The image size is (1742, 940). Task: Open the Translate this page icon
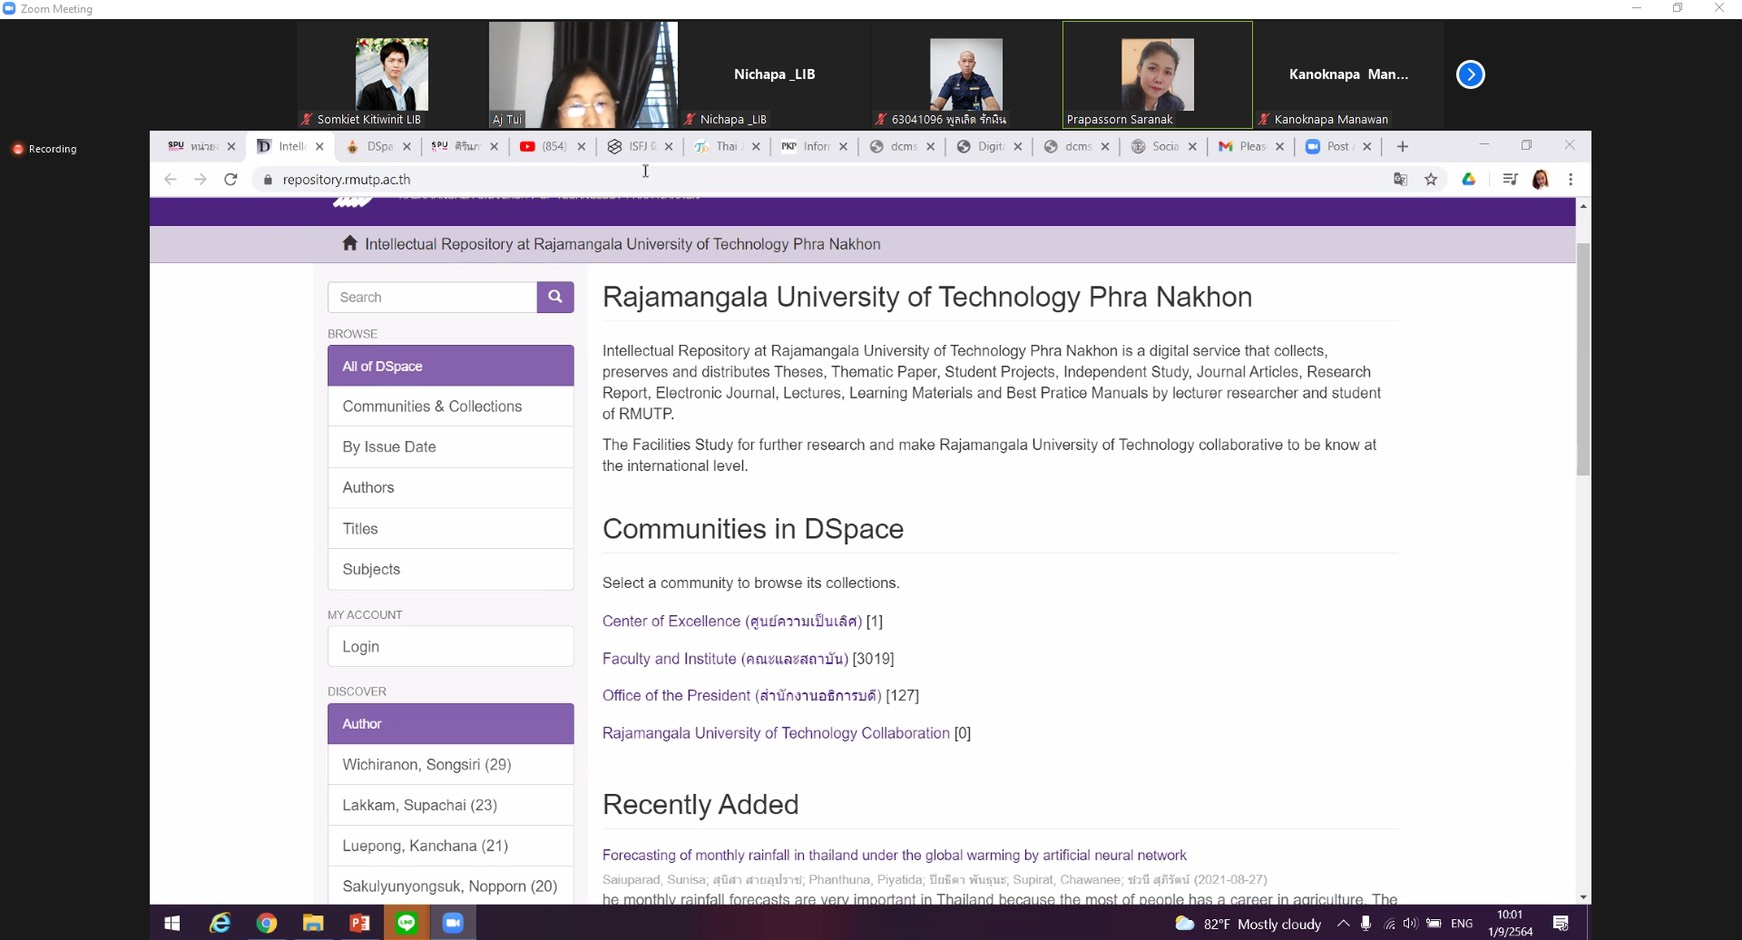click(x=1400, y=180)
